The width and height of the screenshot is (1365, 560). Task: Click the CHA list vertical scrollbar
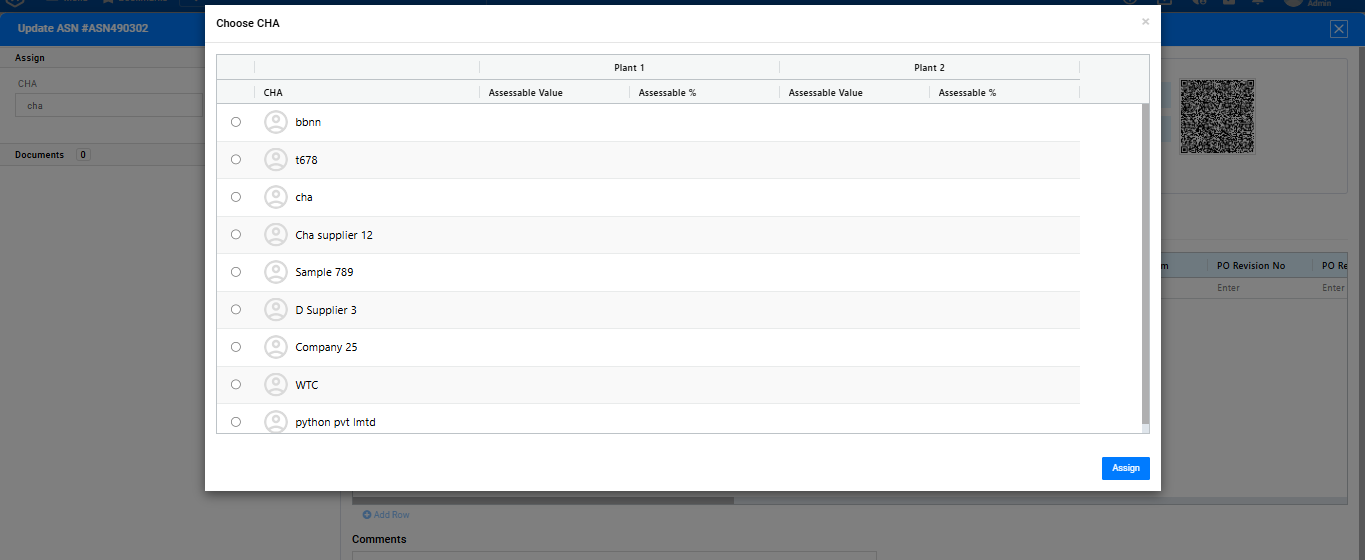[x=1145, y=260]
